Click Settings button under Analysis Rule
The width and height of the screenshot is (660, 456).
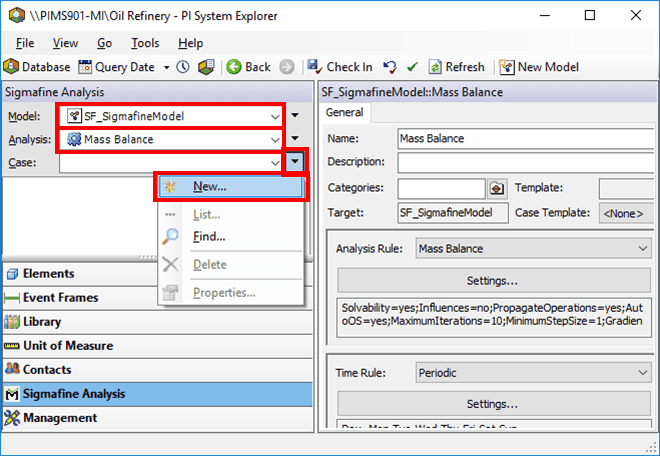pyautogui.click(x=490, y=281)
